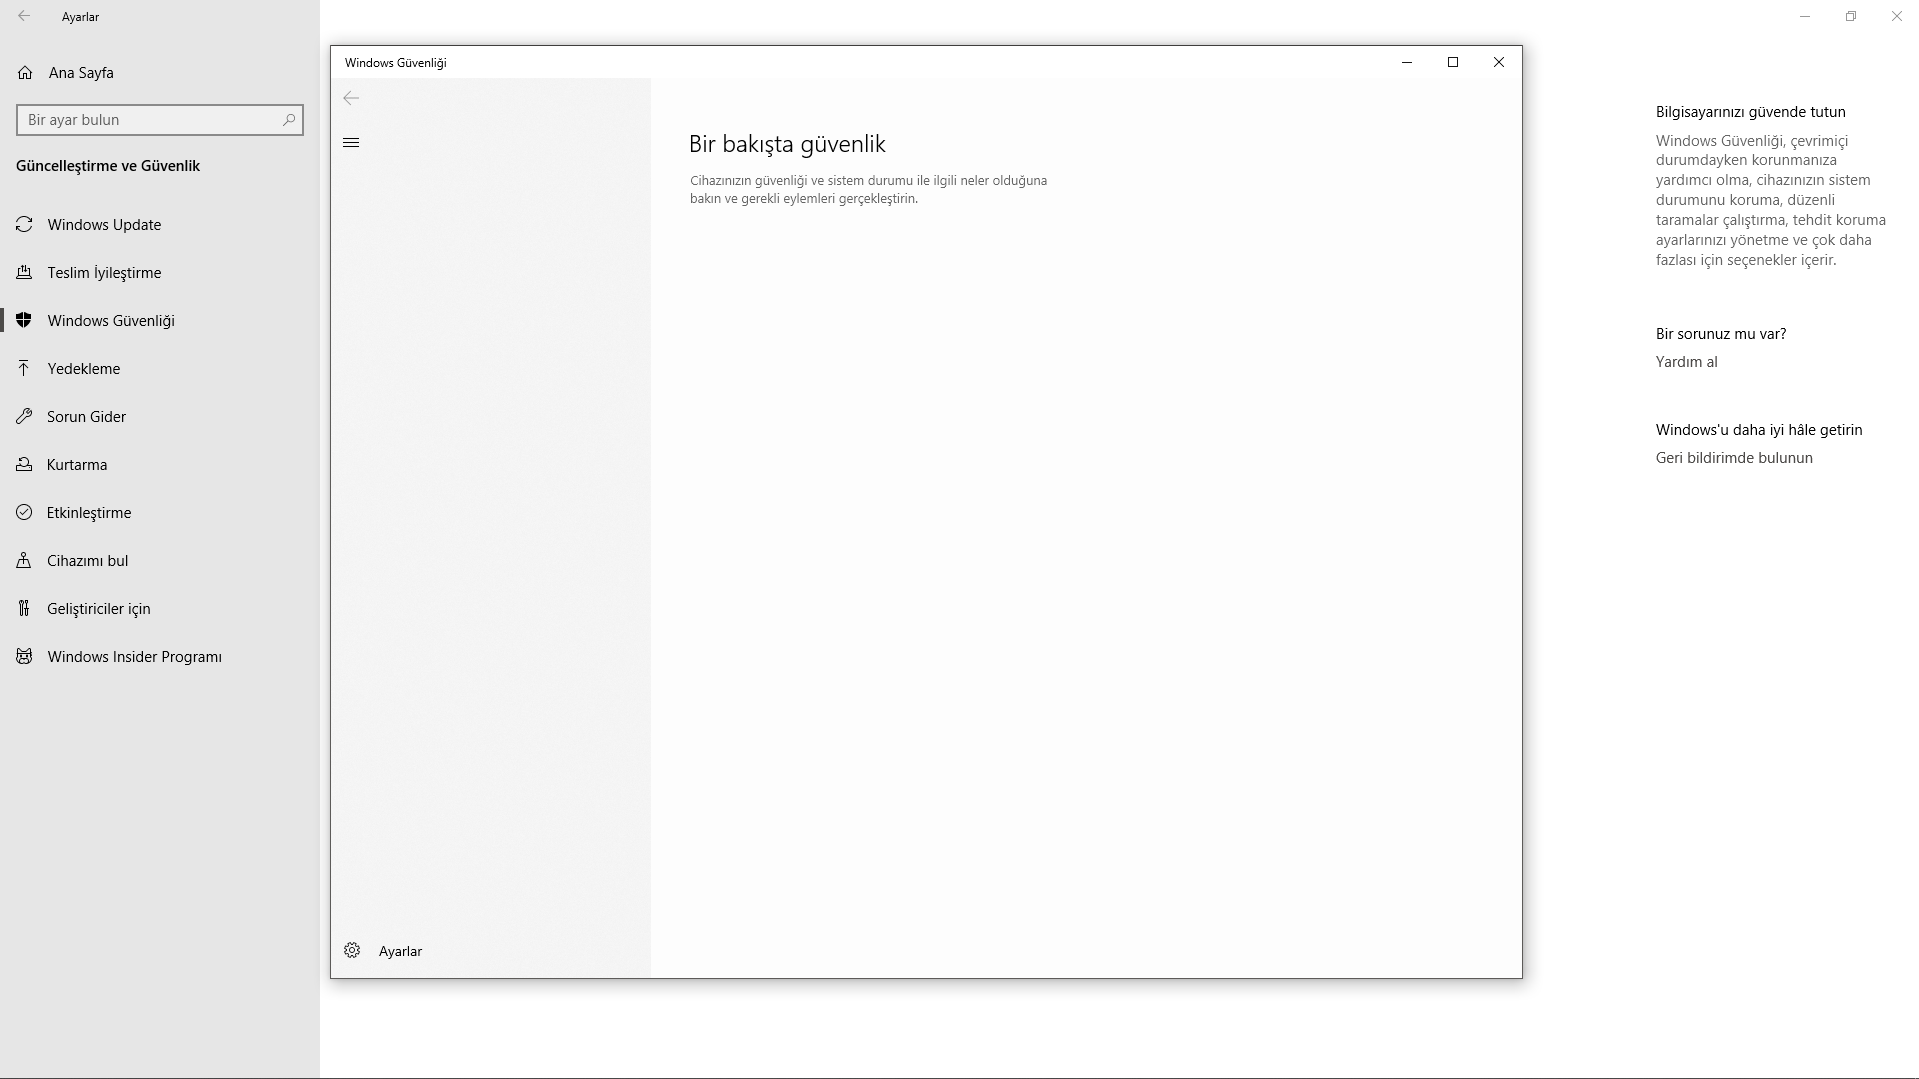
Task: Click the Geliştiriciler için tools icon
Action: [x=24, y=609]
